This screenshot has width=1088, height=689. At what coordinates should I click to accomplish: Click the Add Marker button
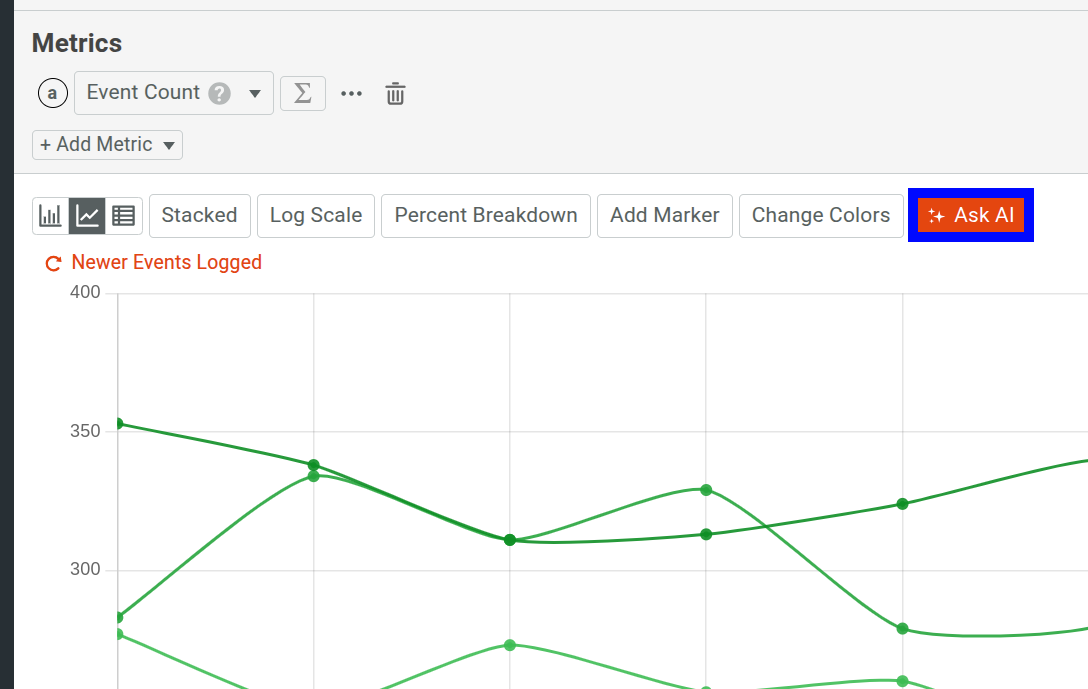coord(665,215)
